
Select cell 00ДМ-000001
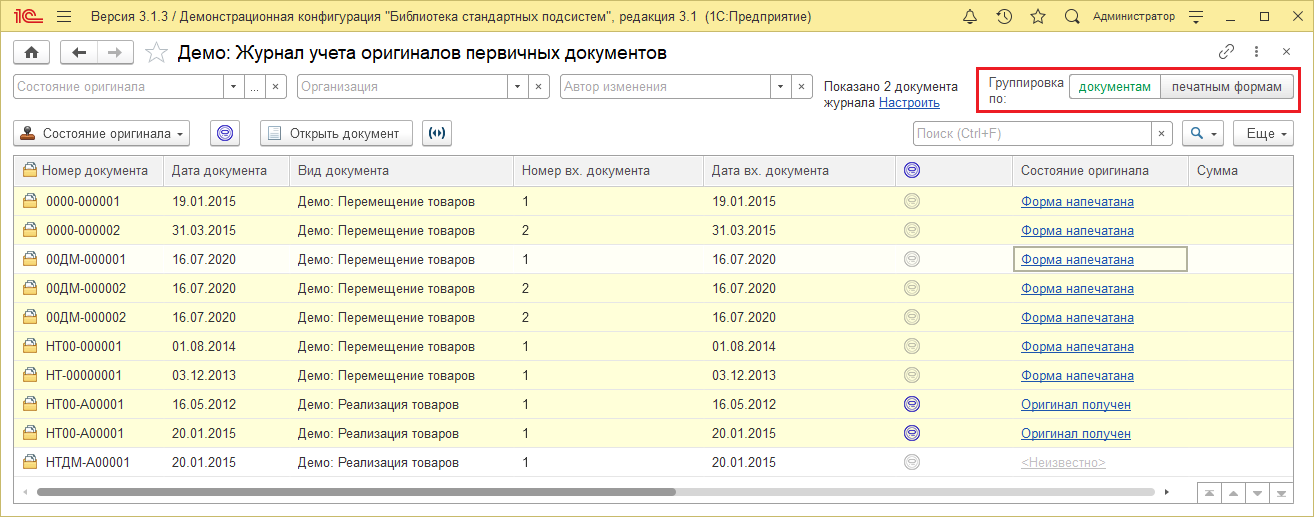[x=89, y=259]
